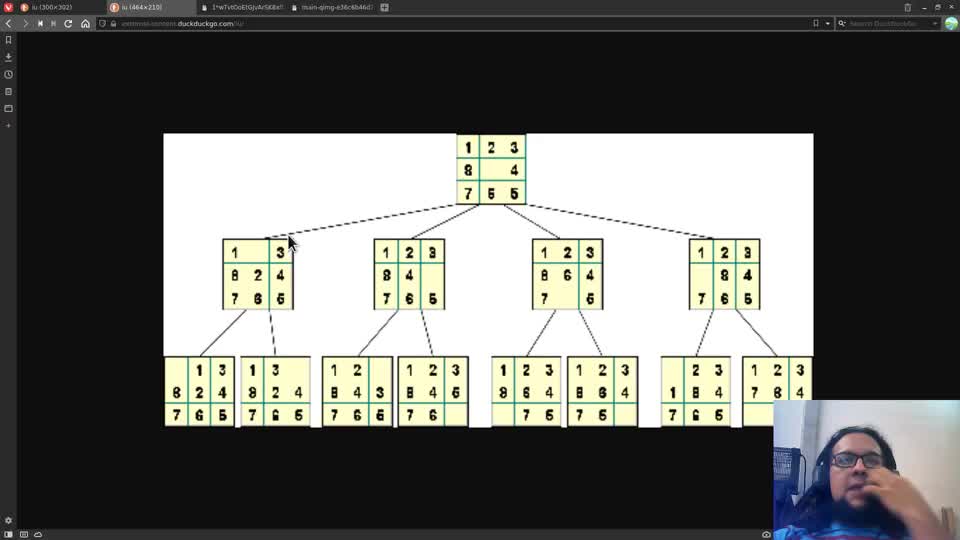Click the DuckDuckGo search field

[x=889, y=23]
